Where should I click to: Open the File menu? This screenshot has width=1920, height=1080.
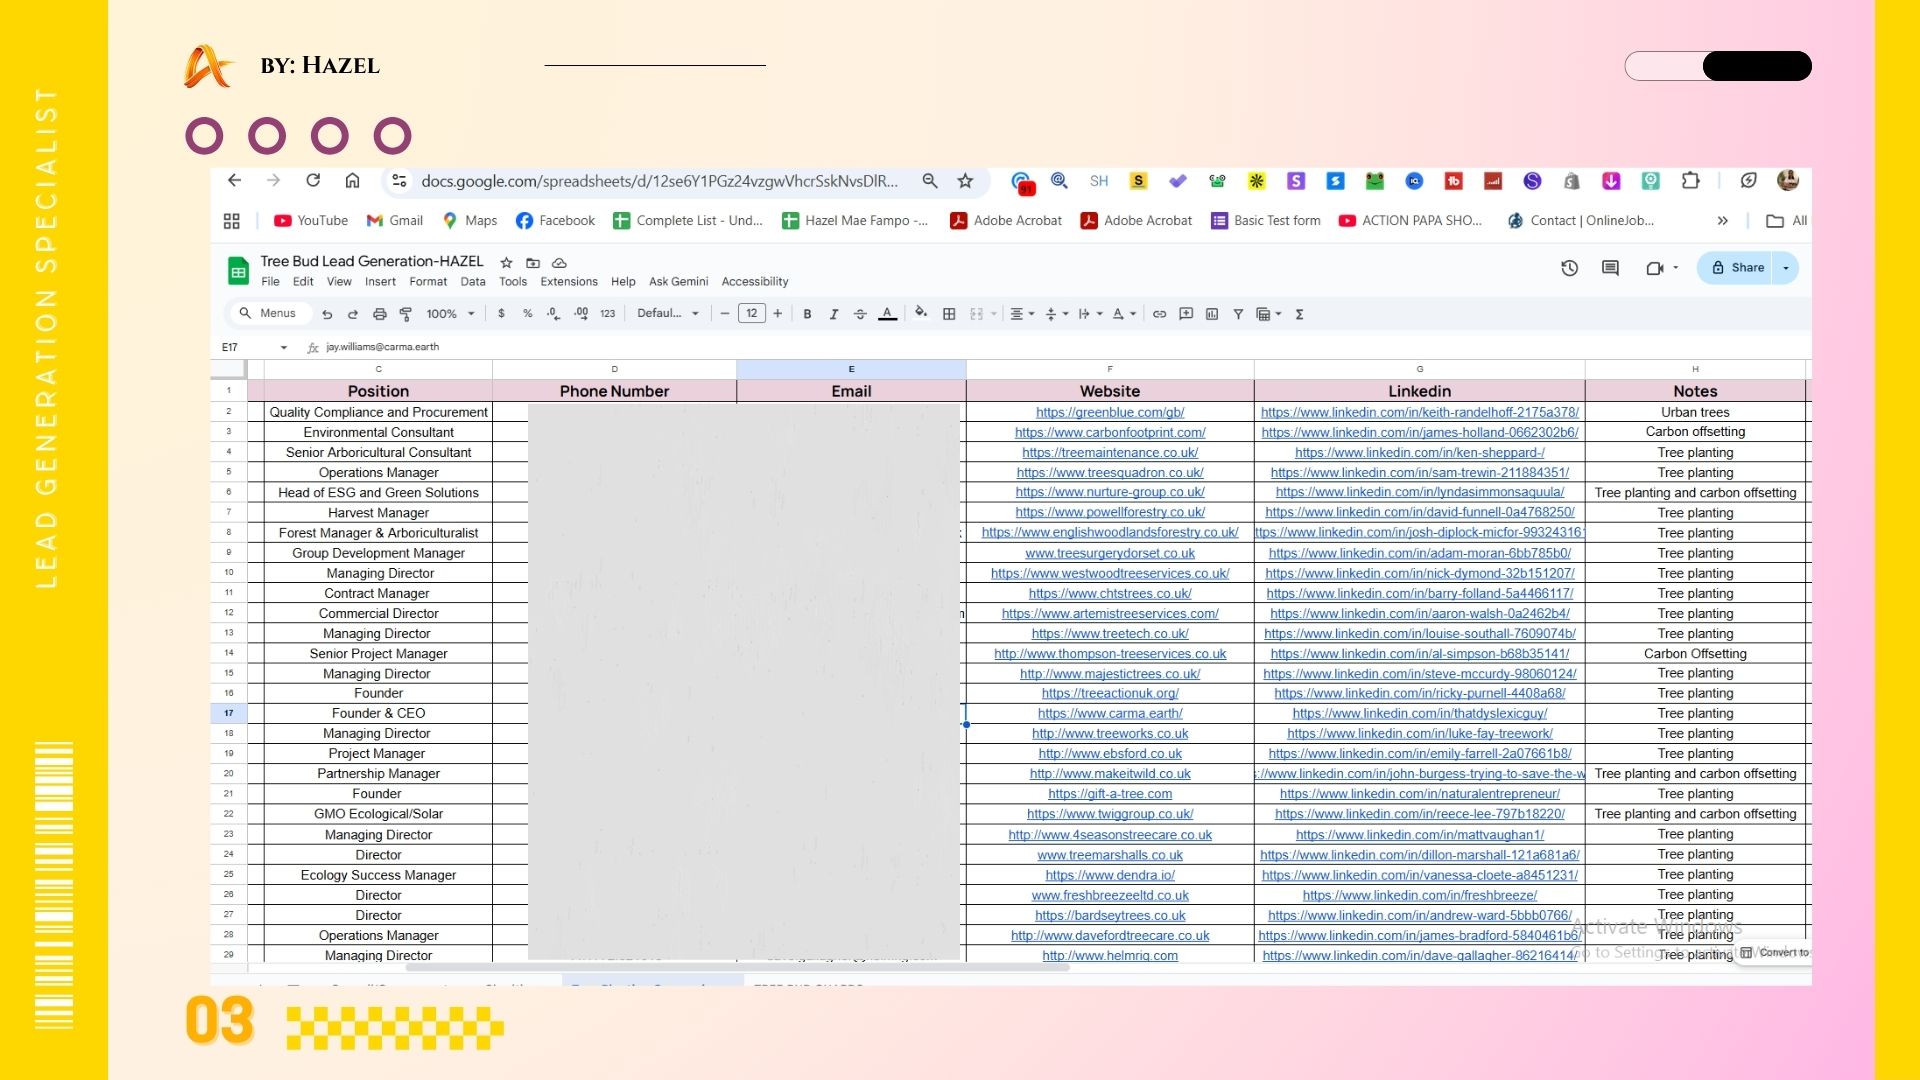[270, 282]
